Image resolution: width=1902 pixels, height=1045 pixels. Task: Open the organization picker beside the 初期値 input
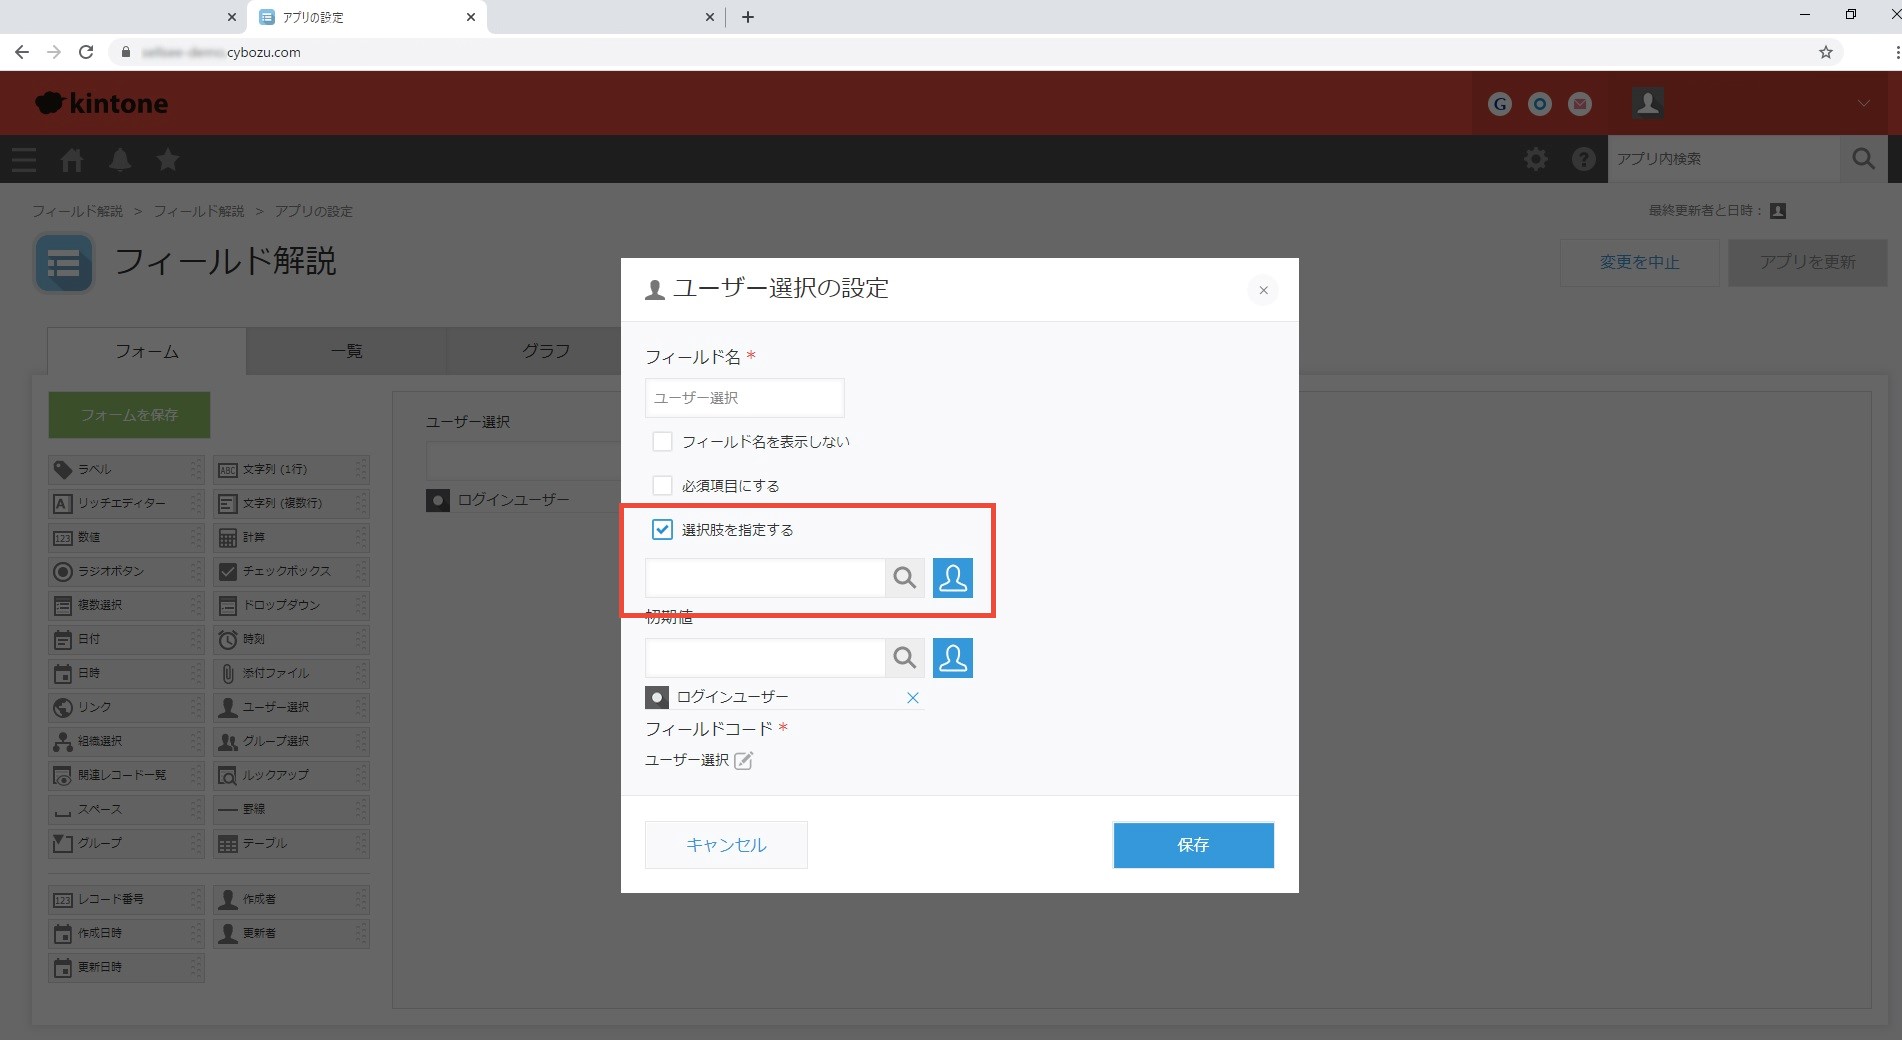tap(953, 658)
